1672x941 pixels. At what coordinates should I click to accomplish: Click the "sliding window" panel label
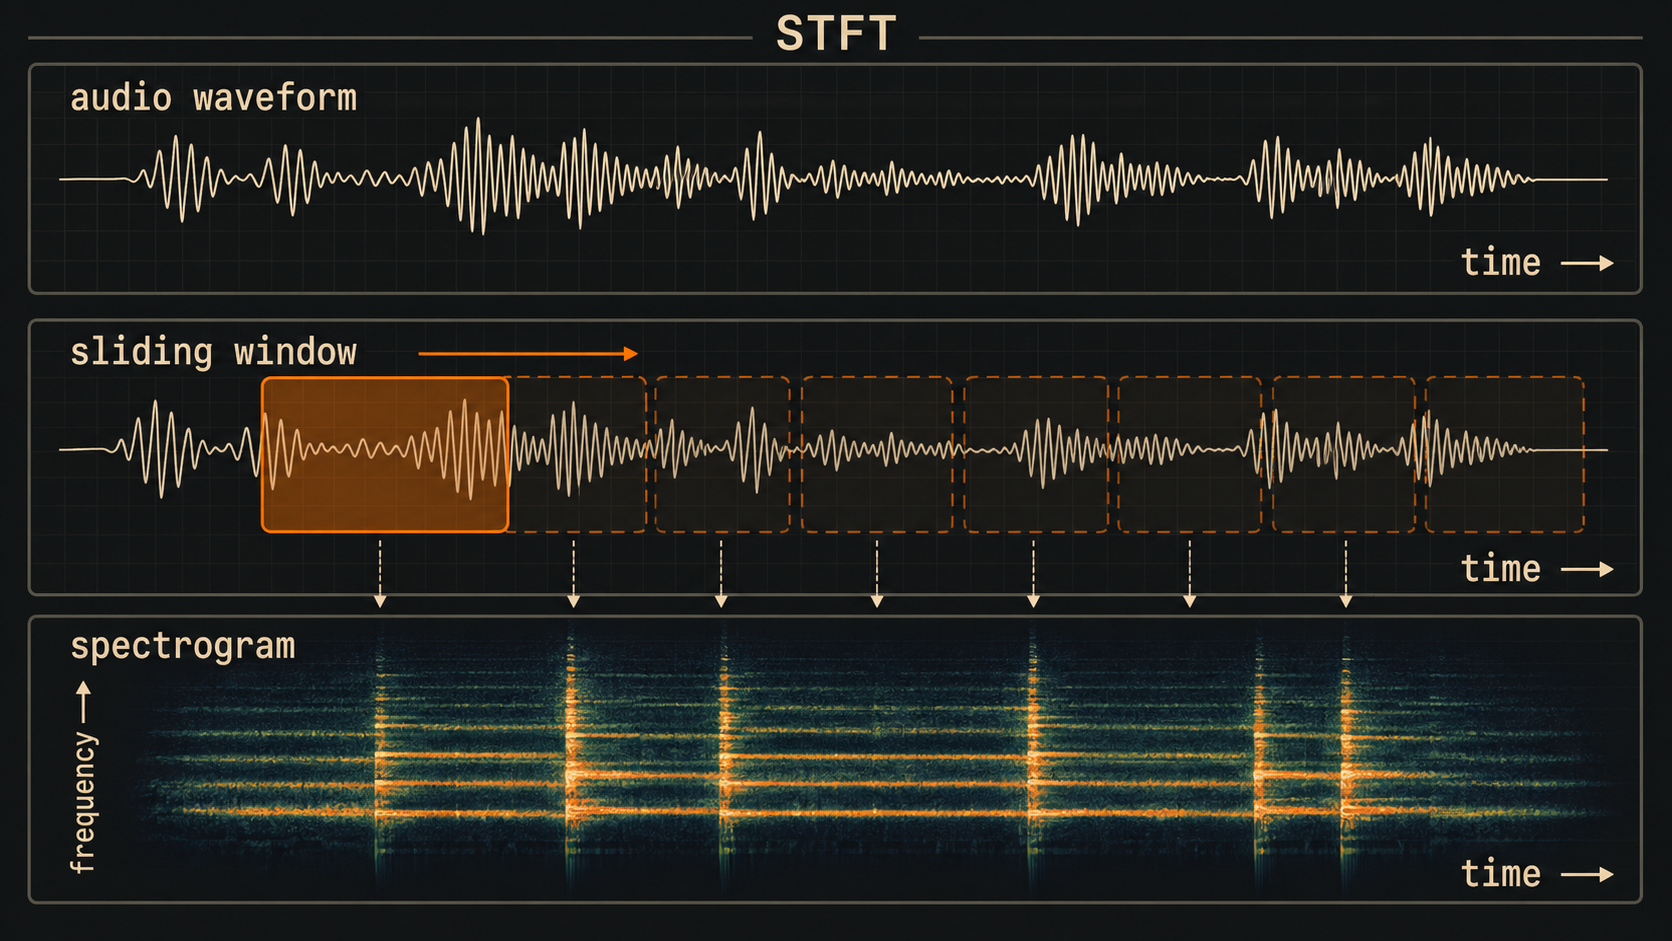coord(213,352)
